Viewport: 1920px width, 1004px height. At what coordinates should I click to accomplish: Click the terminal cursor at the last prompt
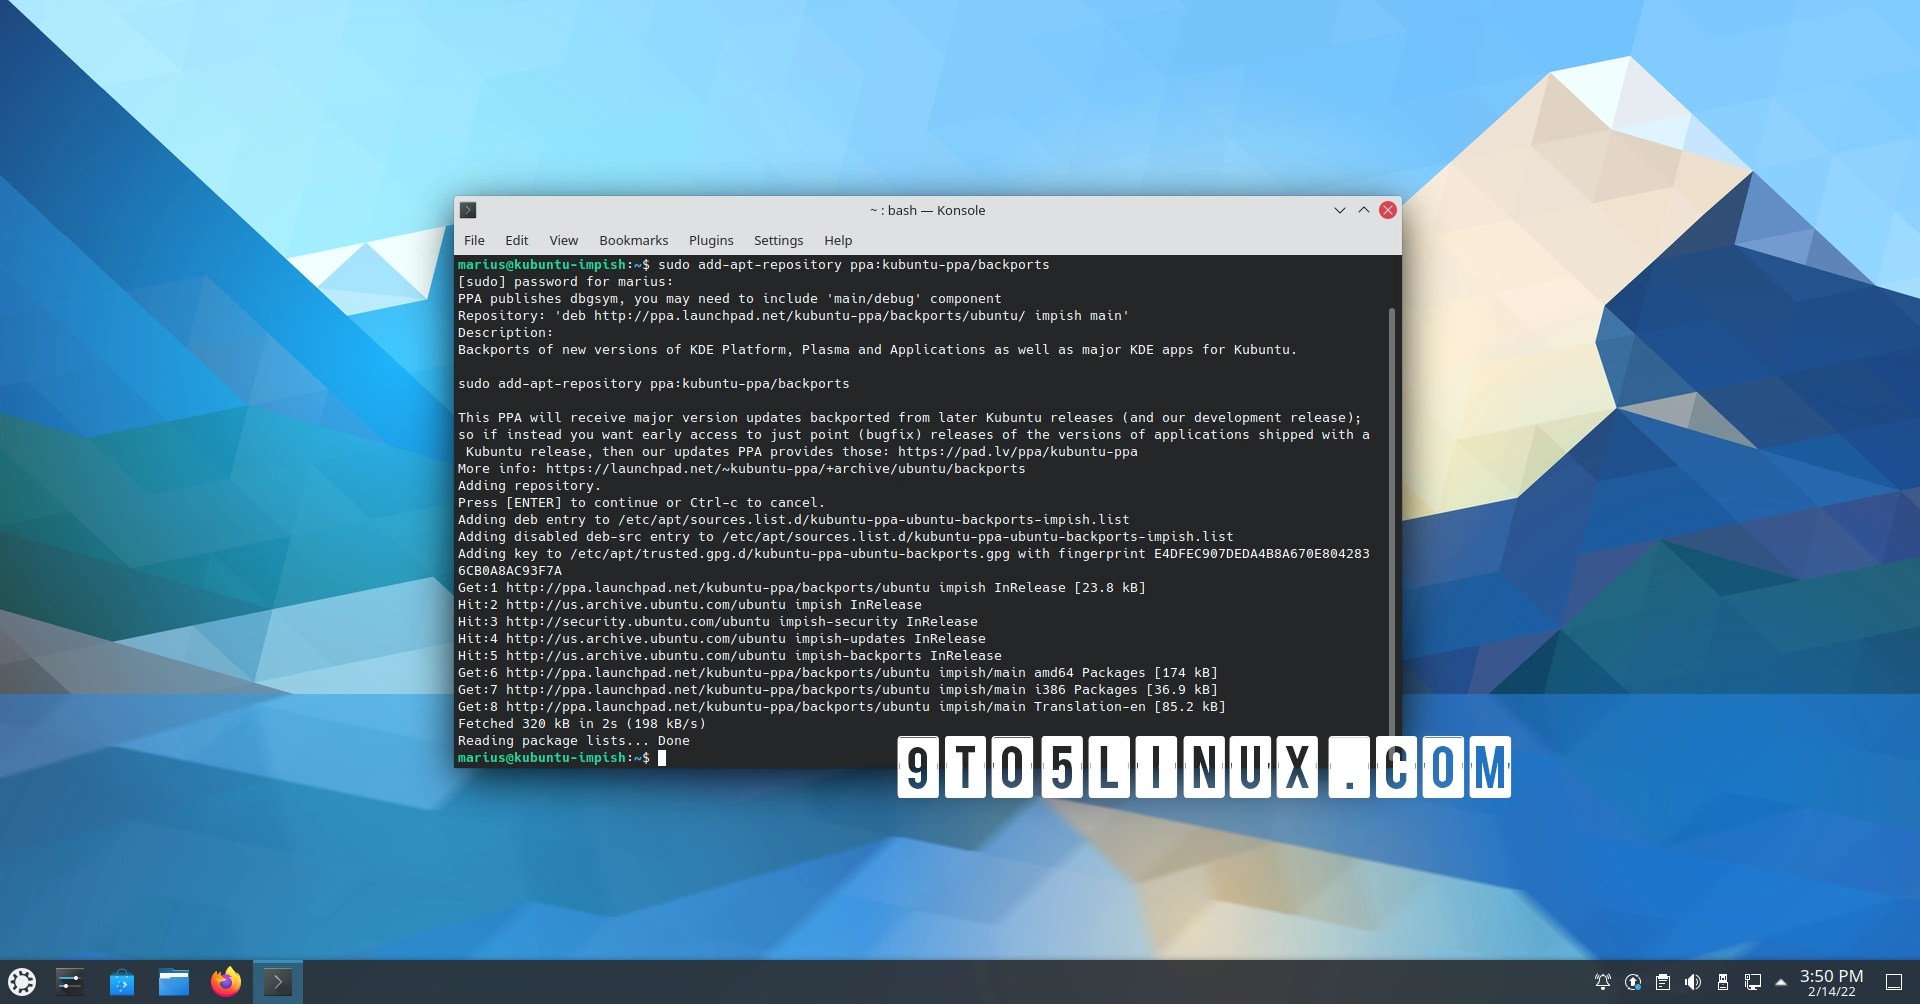coord(662,758)
